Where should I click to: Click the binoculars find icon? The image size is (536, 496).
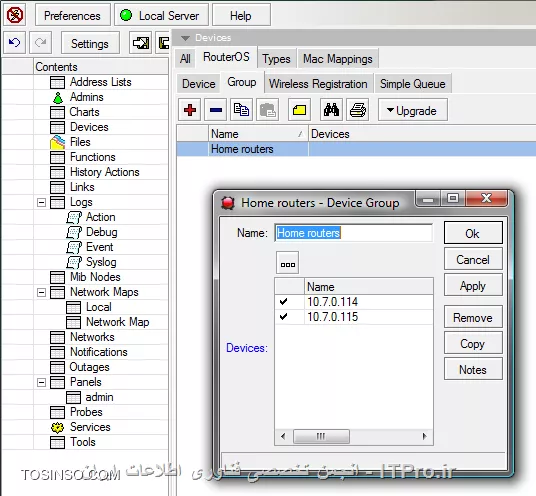point(332,110)
